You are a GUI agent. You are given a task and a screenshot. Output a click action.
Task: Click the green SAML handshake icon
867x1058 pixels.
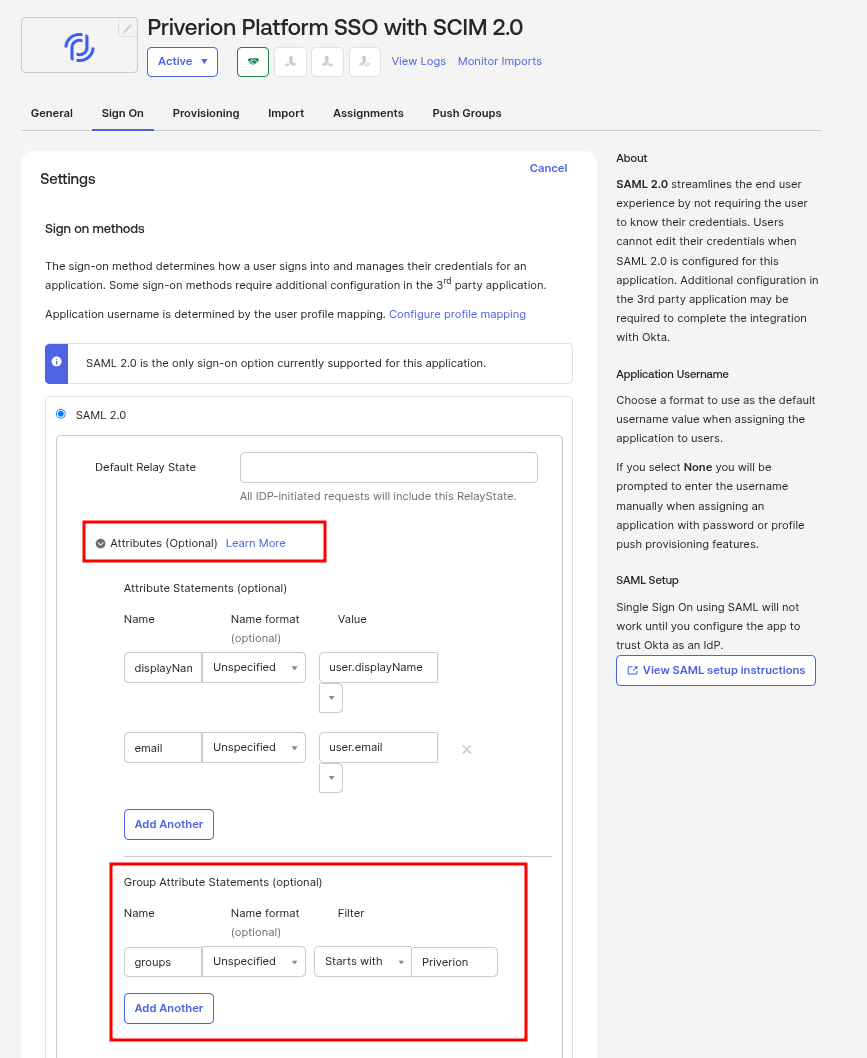pos(253,61)
